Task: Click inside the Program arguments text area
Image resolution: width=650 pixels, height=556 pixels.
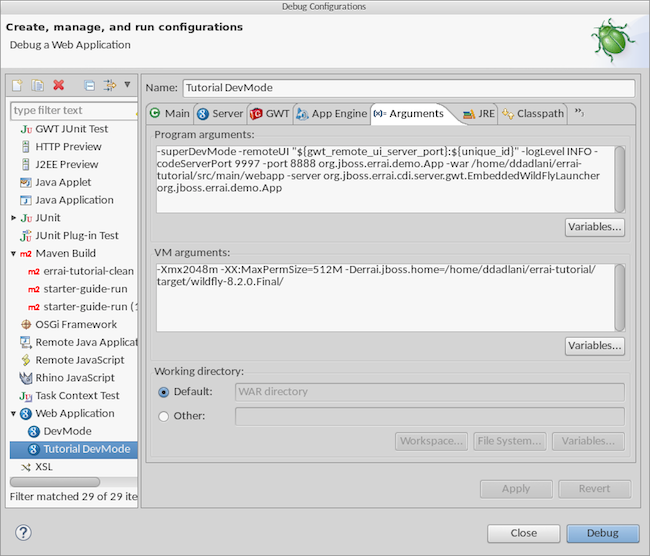Action: [385, 179]
